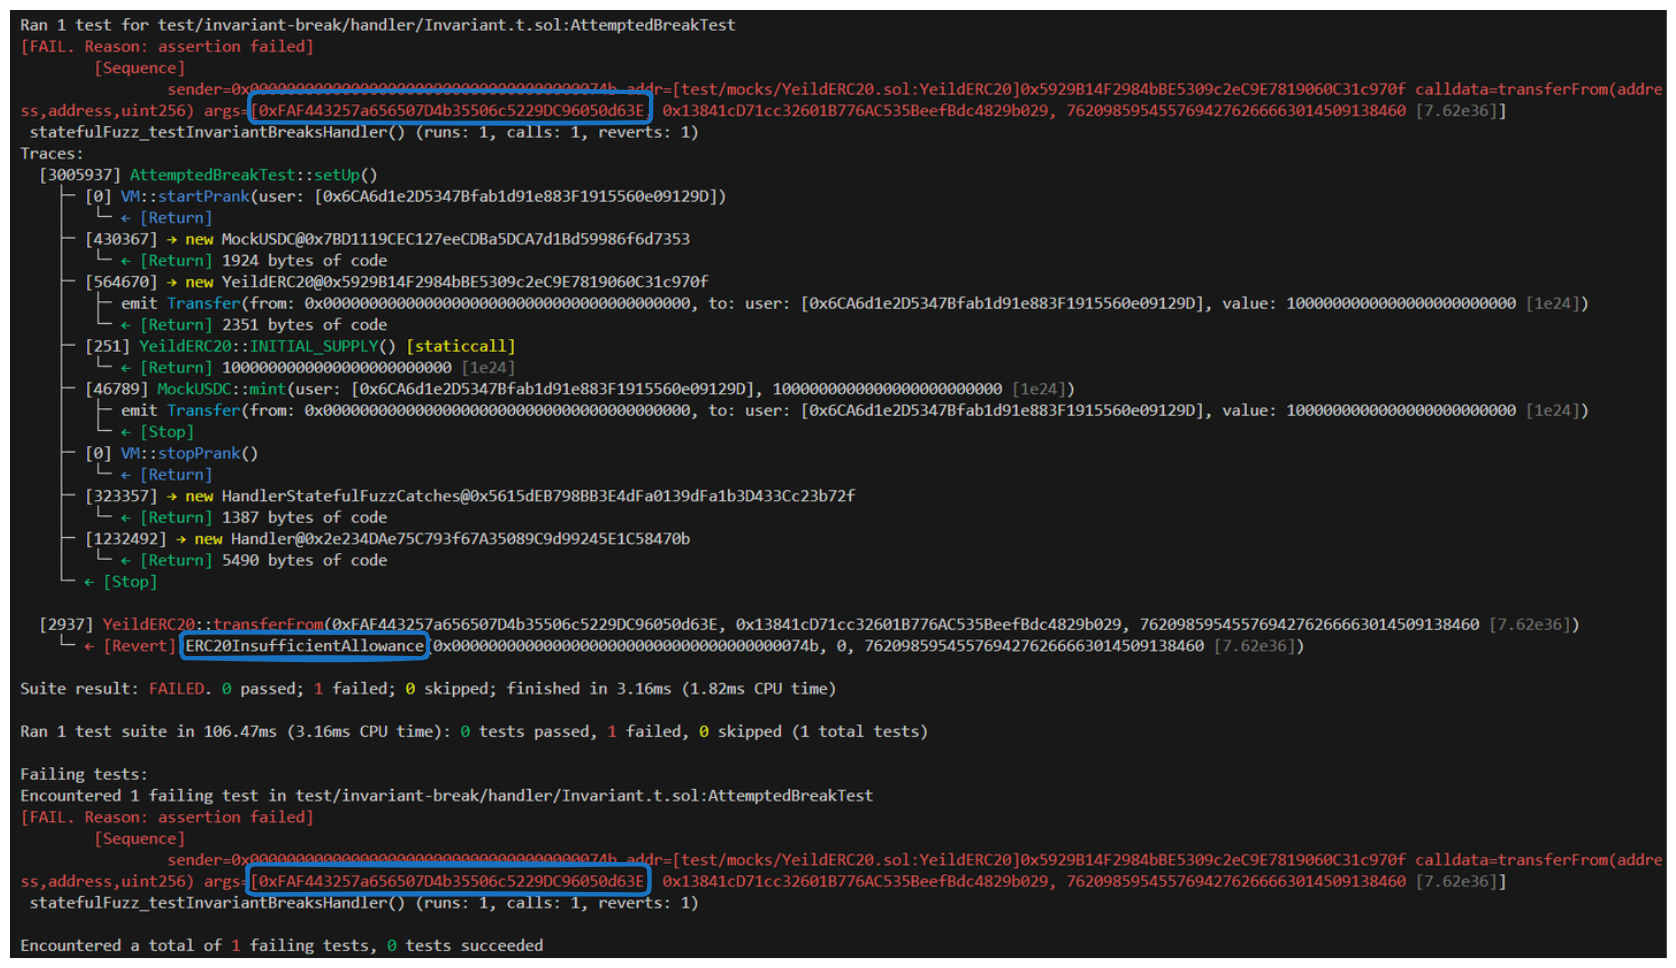The width and height of the screenshot is (1676, 968).
Task: Select the VM::stopPrank() call
Action: pos(189,454)
